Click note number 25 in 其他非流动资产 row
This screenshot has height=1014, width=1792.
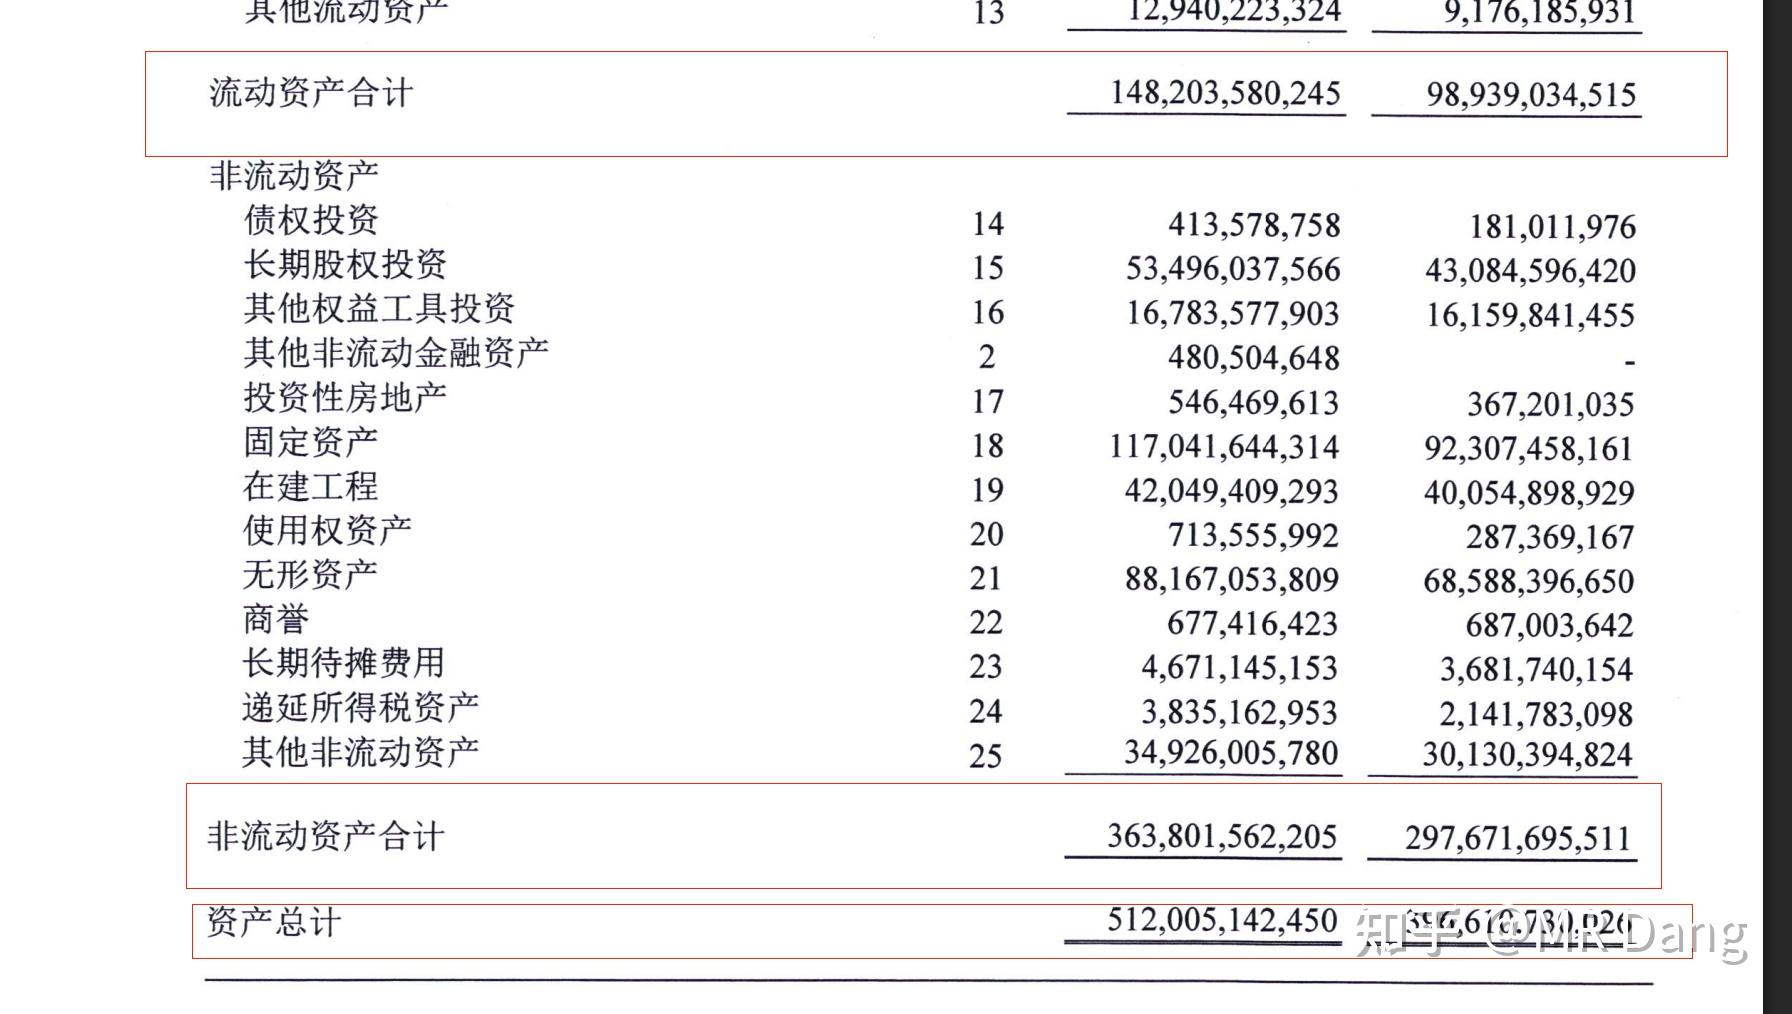tap(986, 756)
